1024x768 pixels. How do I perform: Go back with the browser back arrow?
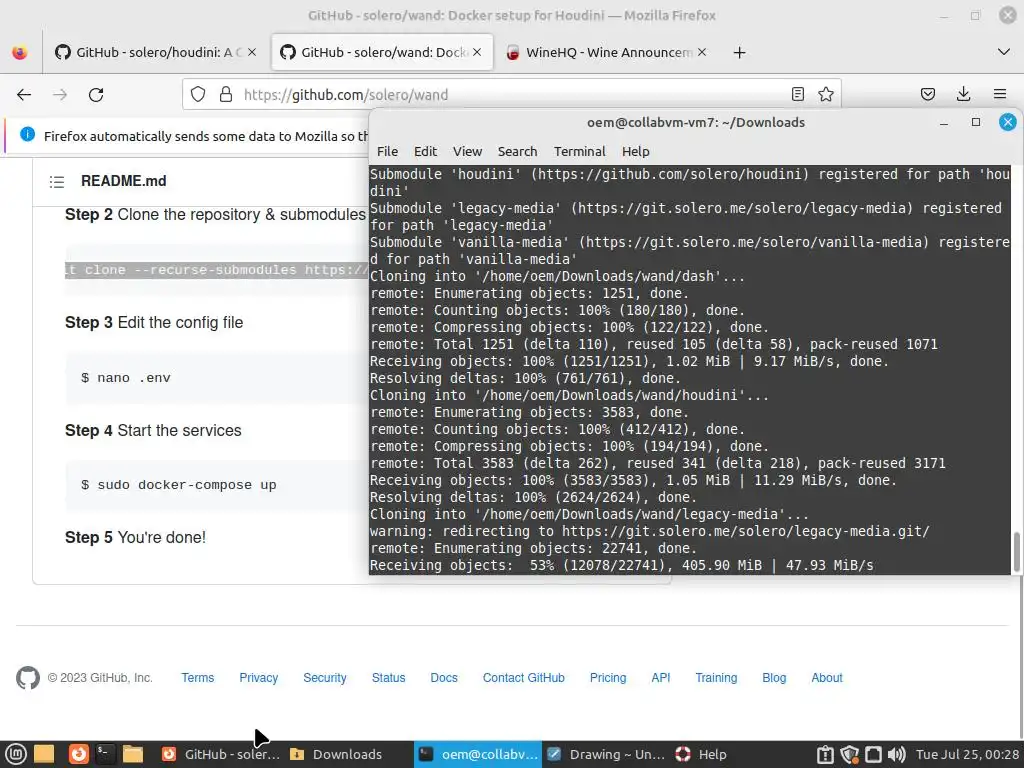point(24,95)
